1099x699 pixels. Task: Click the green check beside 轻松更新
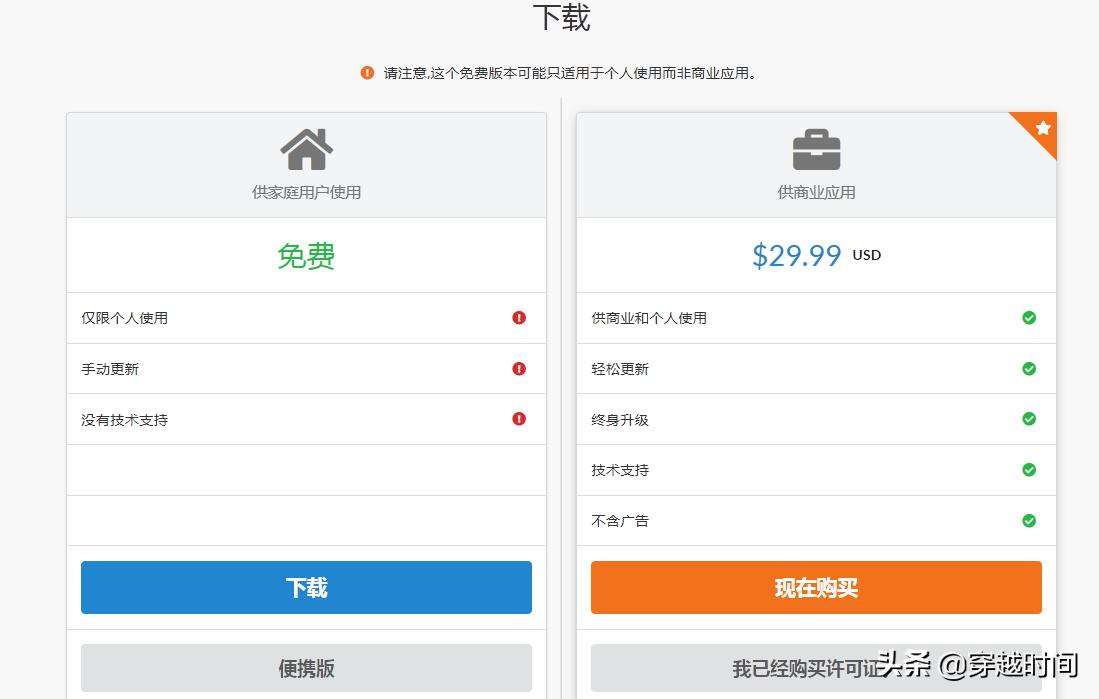[1029, 368]
